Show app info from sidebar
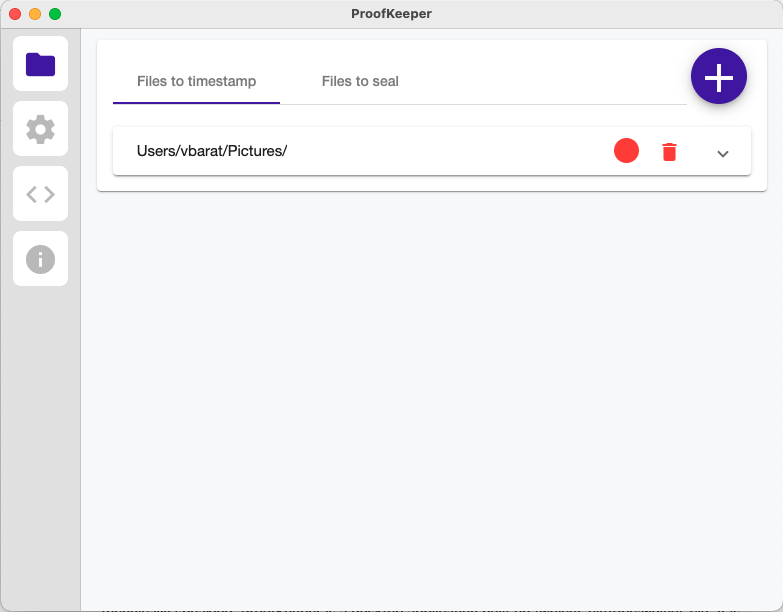Screen dimensions: 783x612 pyautogui.click(x=40, y=259)
